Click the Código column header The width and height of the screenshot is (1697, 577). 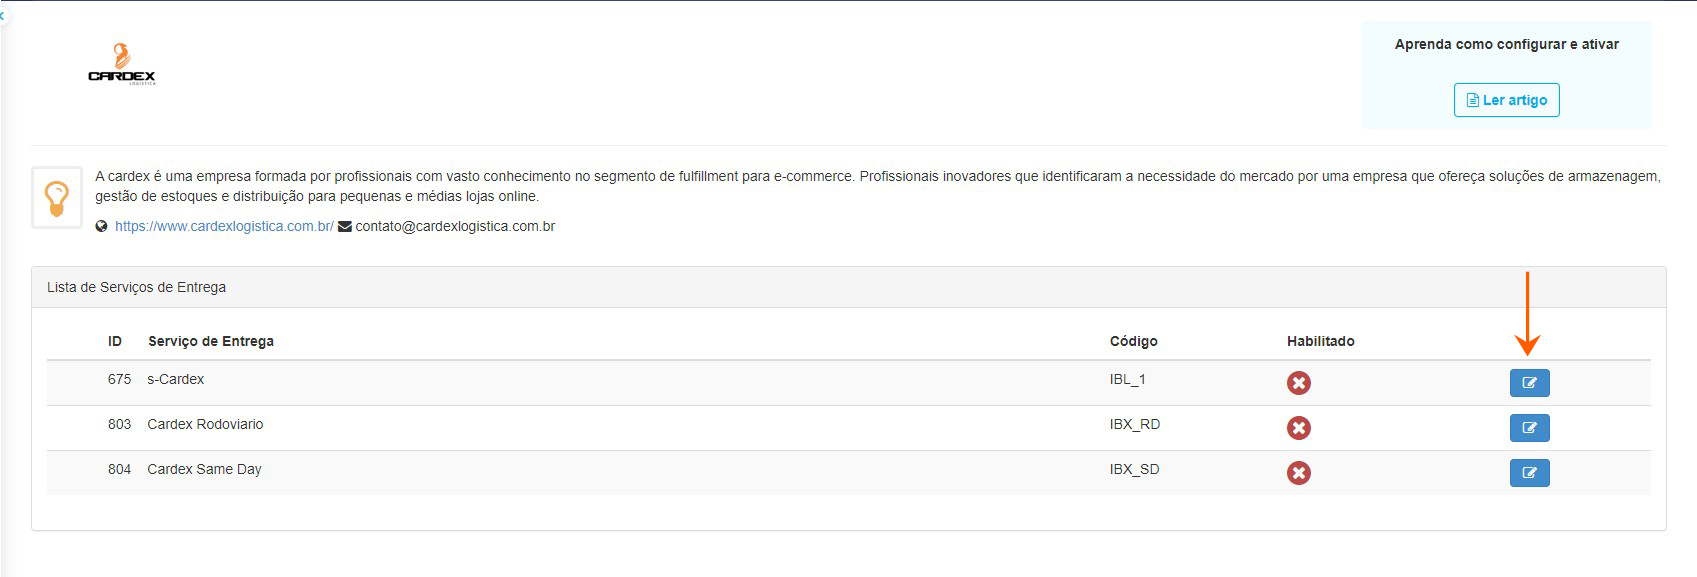point(1133,341)
